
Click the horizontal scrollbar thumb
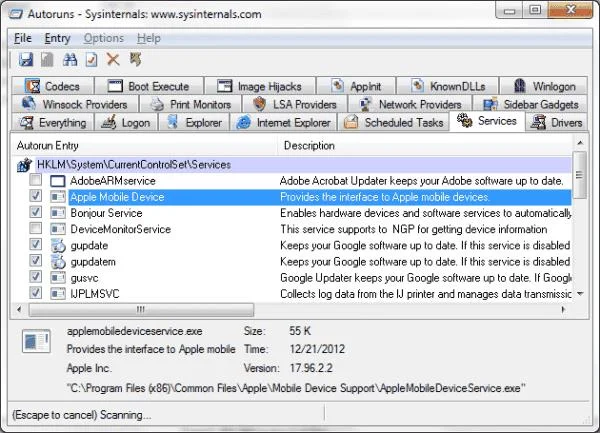pyautogui.click(x=141, y=309)
